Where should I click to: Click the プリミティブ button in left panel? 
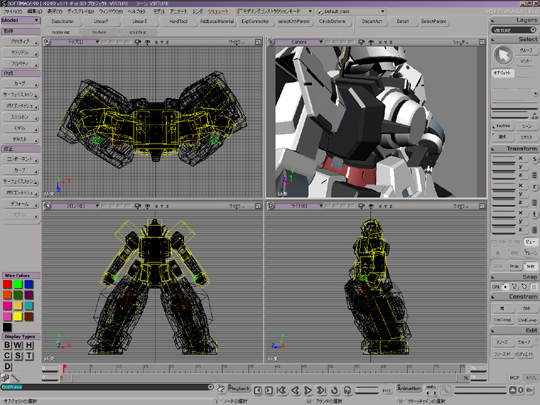click(x=20, y=41)
